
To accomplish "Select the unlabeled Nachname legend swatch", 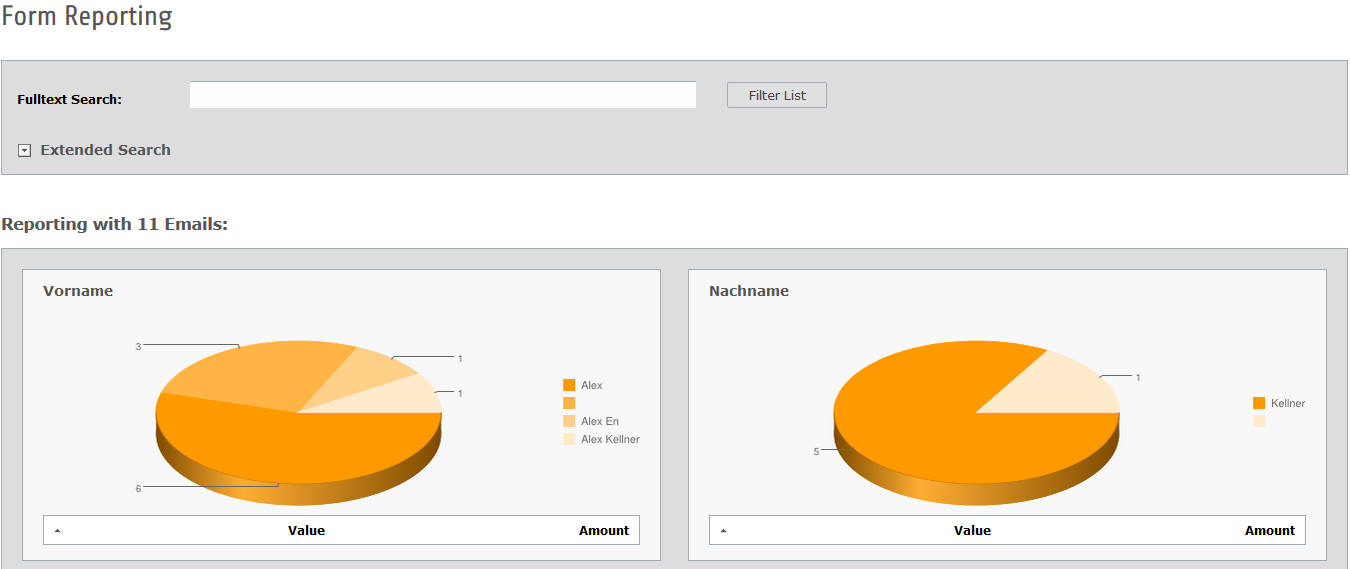I will [x=1259, y=421].
